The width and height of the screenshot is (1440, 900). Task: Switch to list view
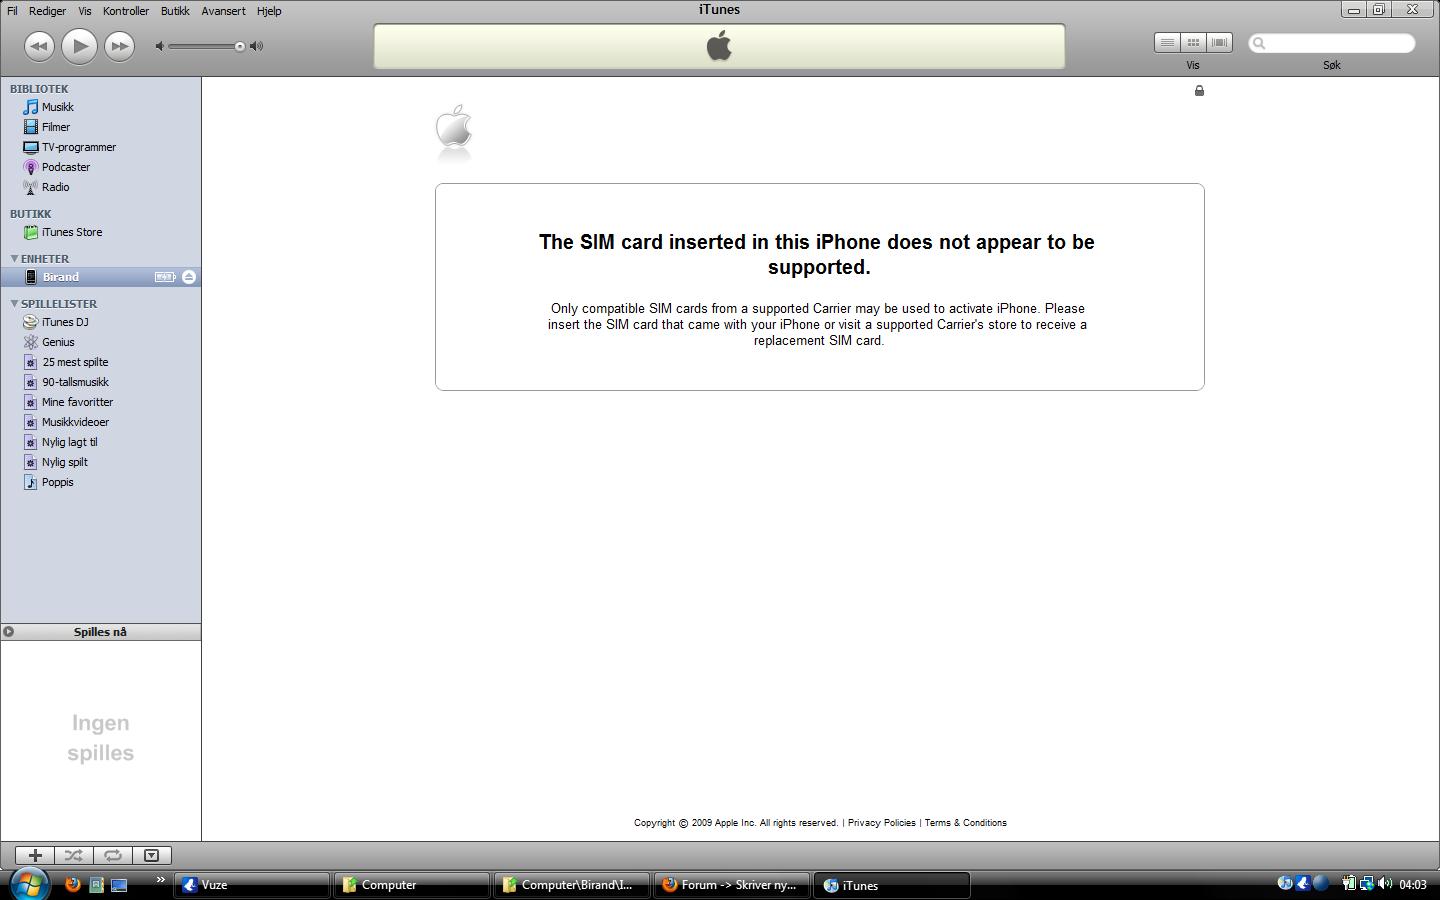tap(1167, 43)
